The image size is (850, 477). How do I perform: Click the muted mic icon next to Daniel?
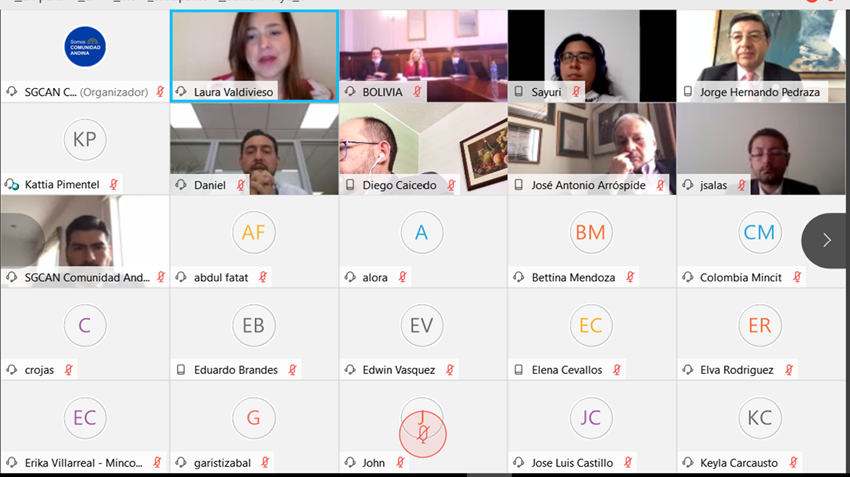tap(241, 185)
